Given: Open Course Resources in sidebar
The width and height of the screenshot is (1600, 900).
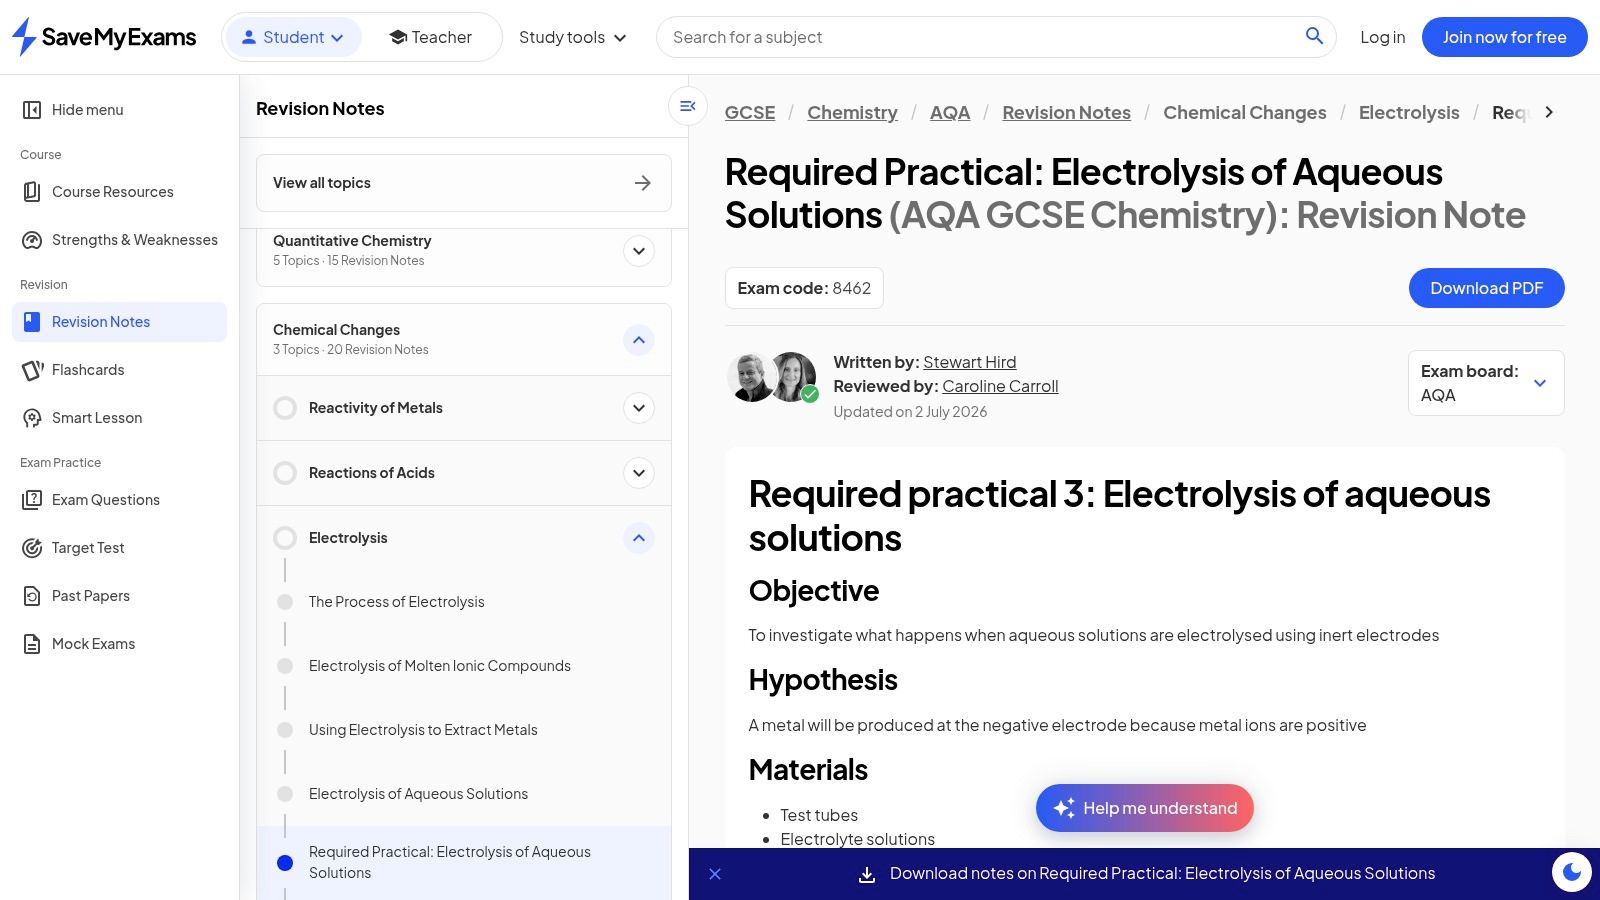Looking at the screenshot, I should tap(112, 192).
